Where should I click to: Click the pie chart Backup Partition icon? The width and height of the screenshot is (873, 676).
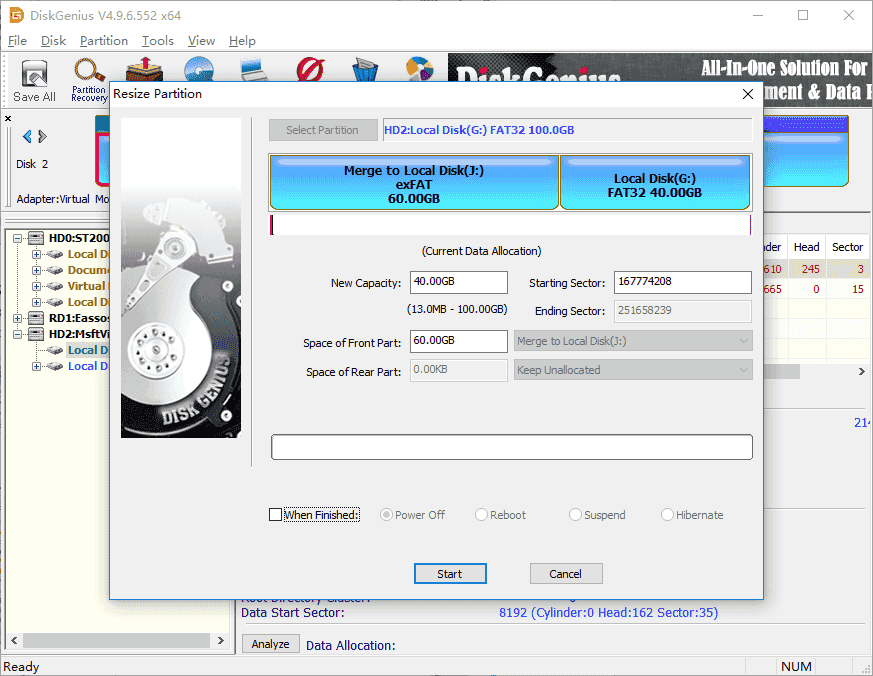pos(419,70)
